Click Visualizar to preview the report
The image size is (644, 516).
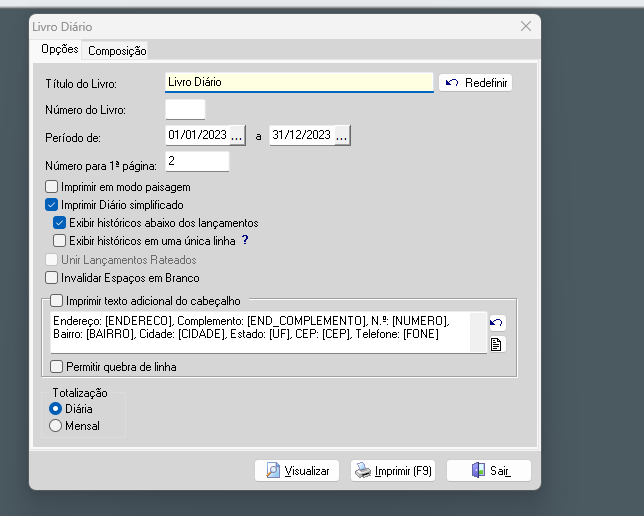point(298,470)
